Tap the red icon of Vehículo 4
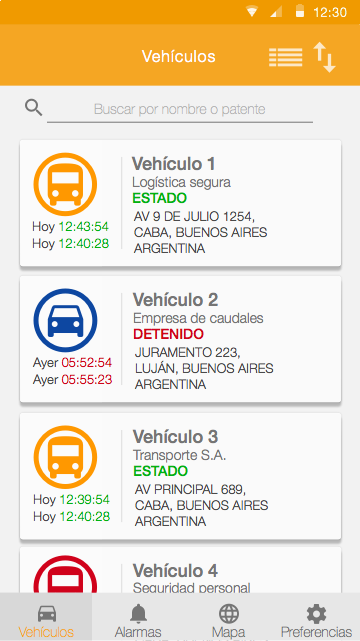The width and height of the screenshot is (360, 641). pos(65,574)
